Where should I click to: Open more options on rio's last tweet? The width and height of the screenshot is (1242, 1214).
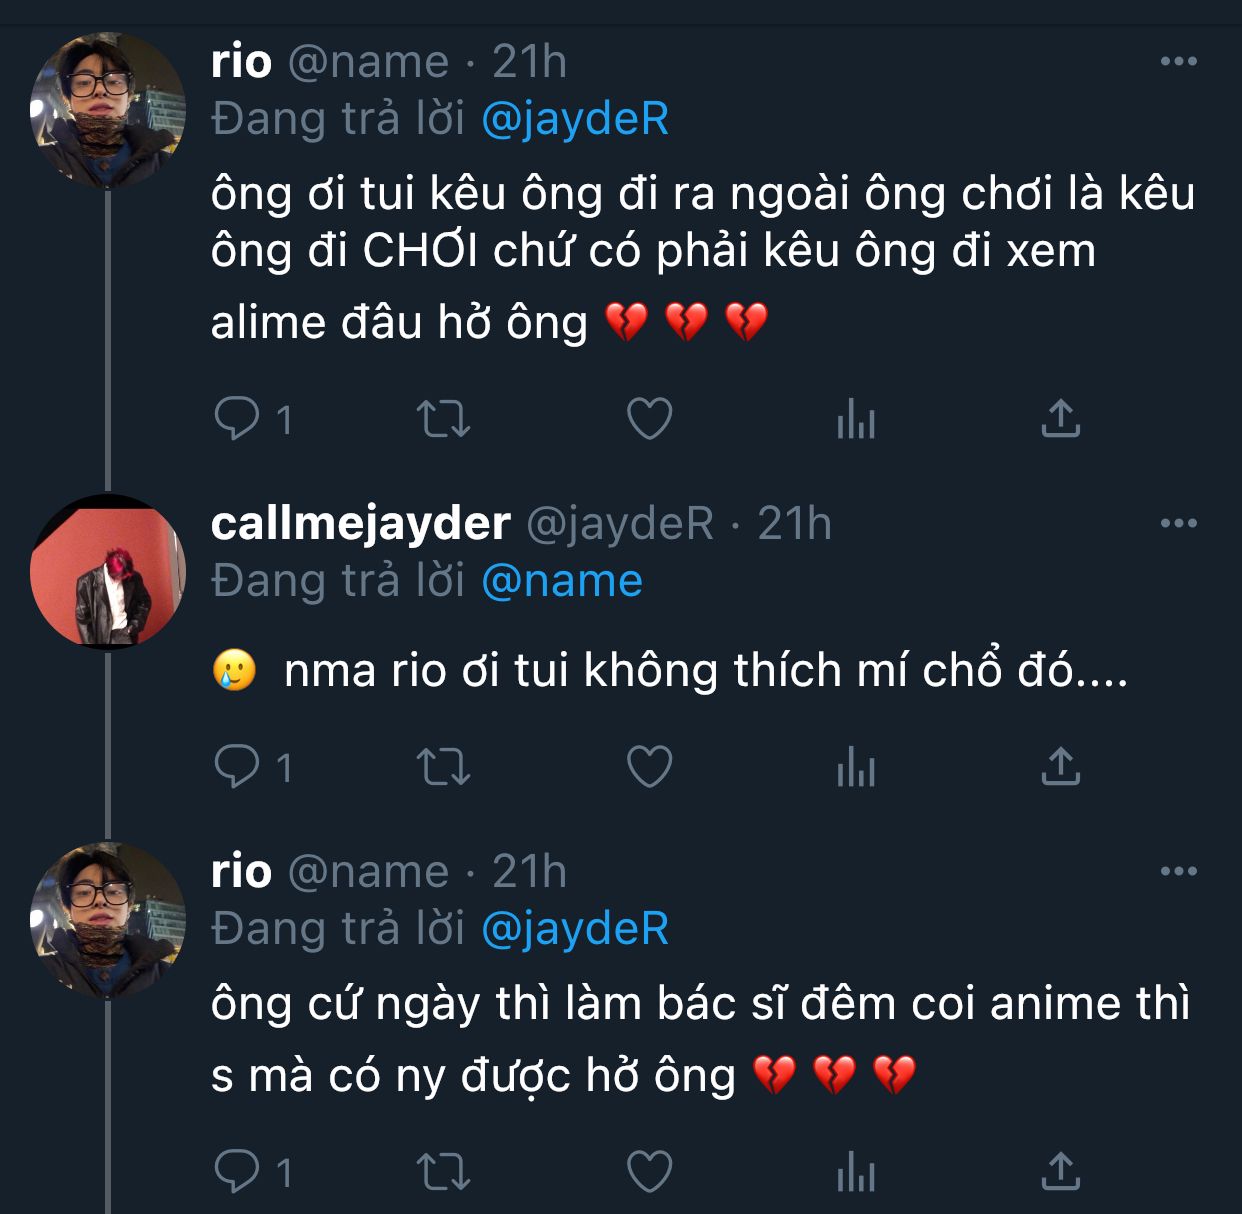[x=1178, y=872]
